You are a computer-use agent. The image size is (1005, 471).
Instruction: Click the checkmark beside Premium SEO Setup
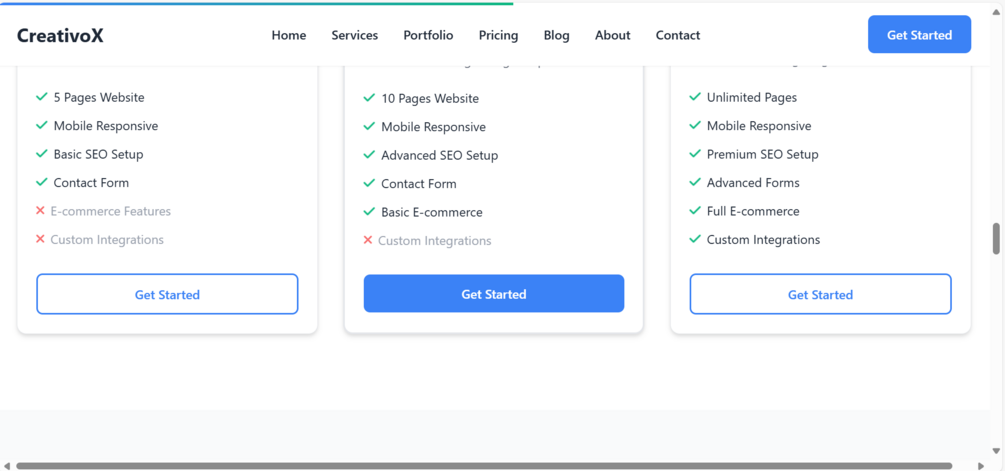tap(695, 154)
